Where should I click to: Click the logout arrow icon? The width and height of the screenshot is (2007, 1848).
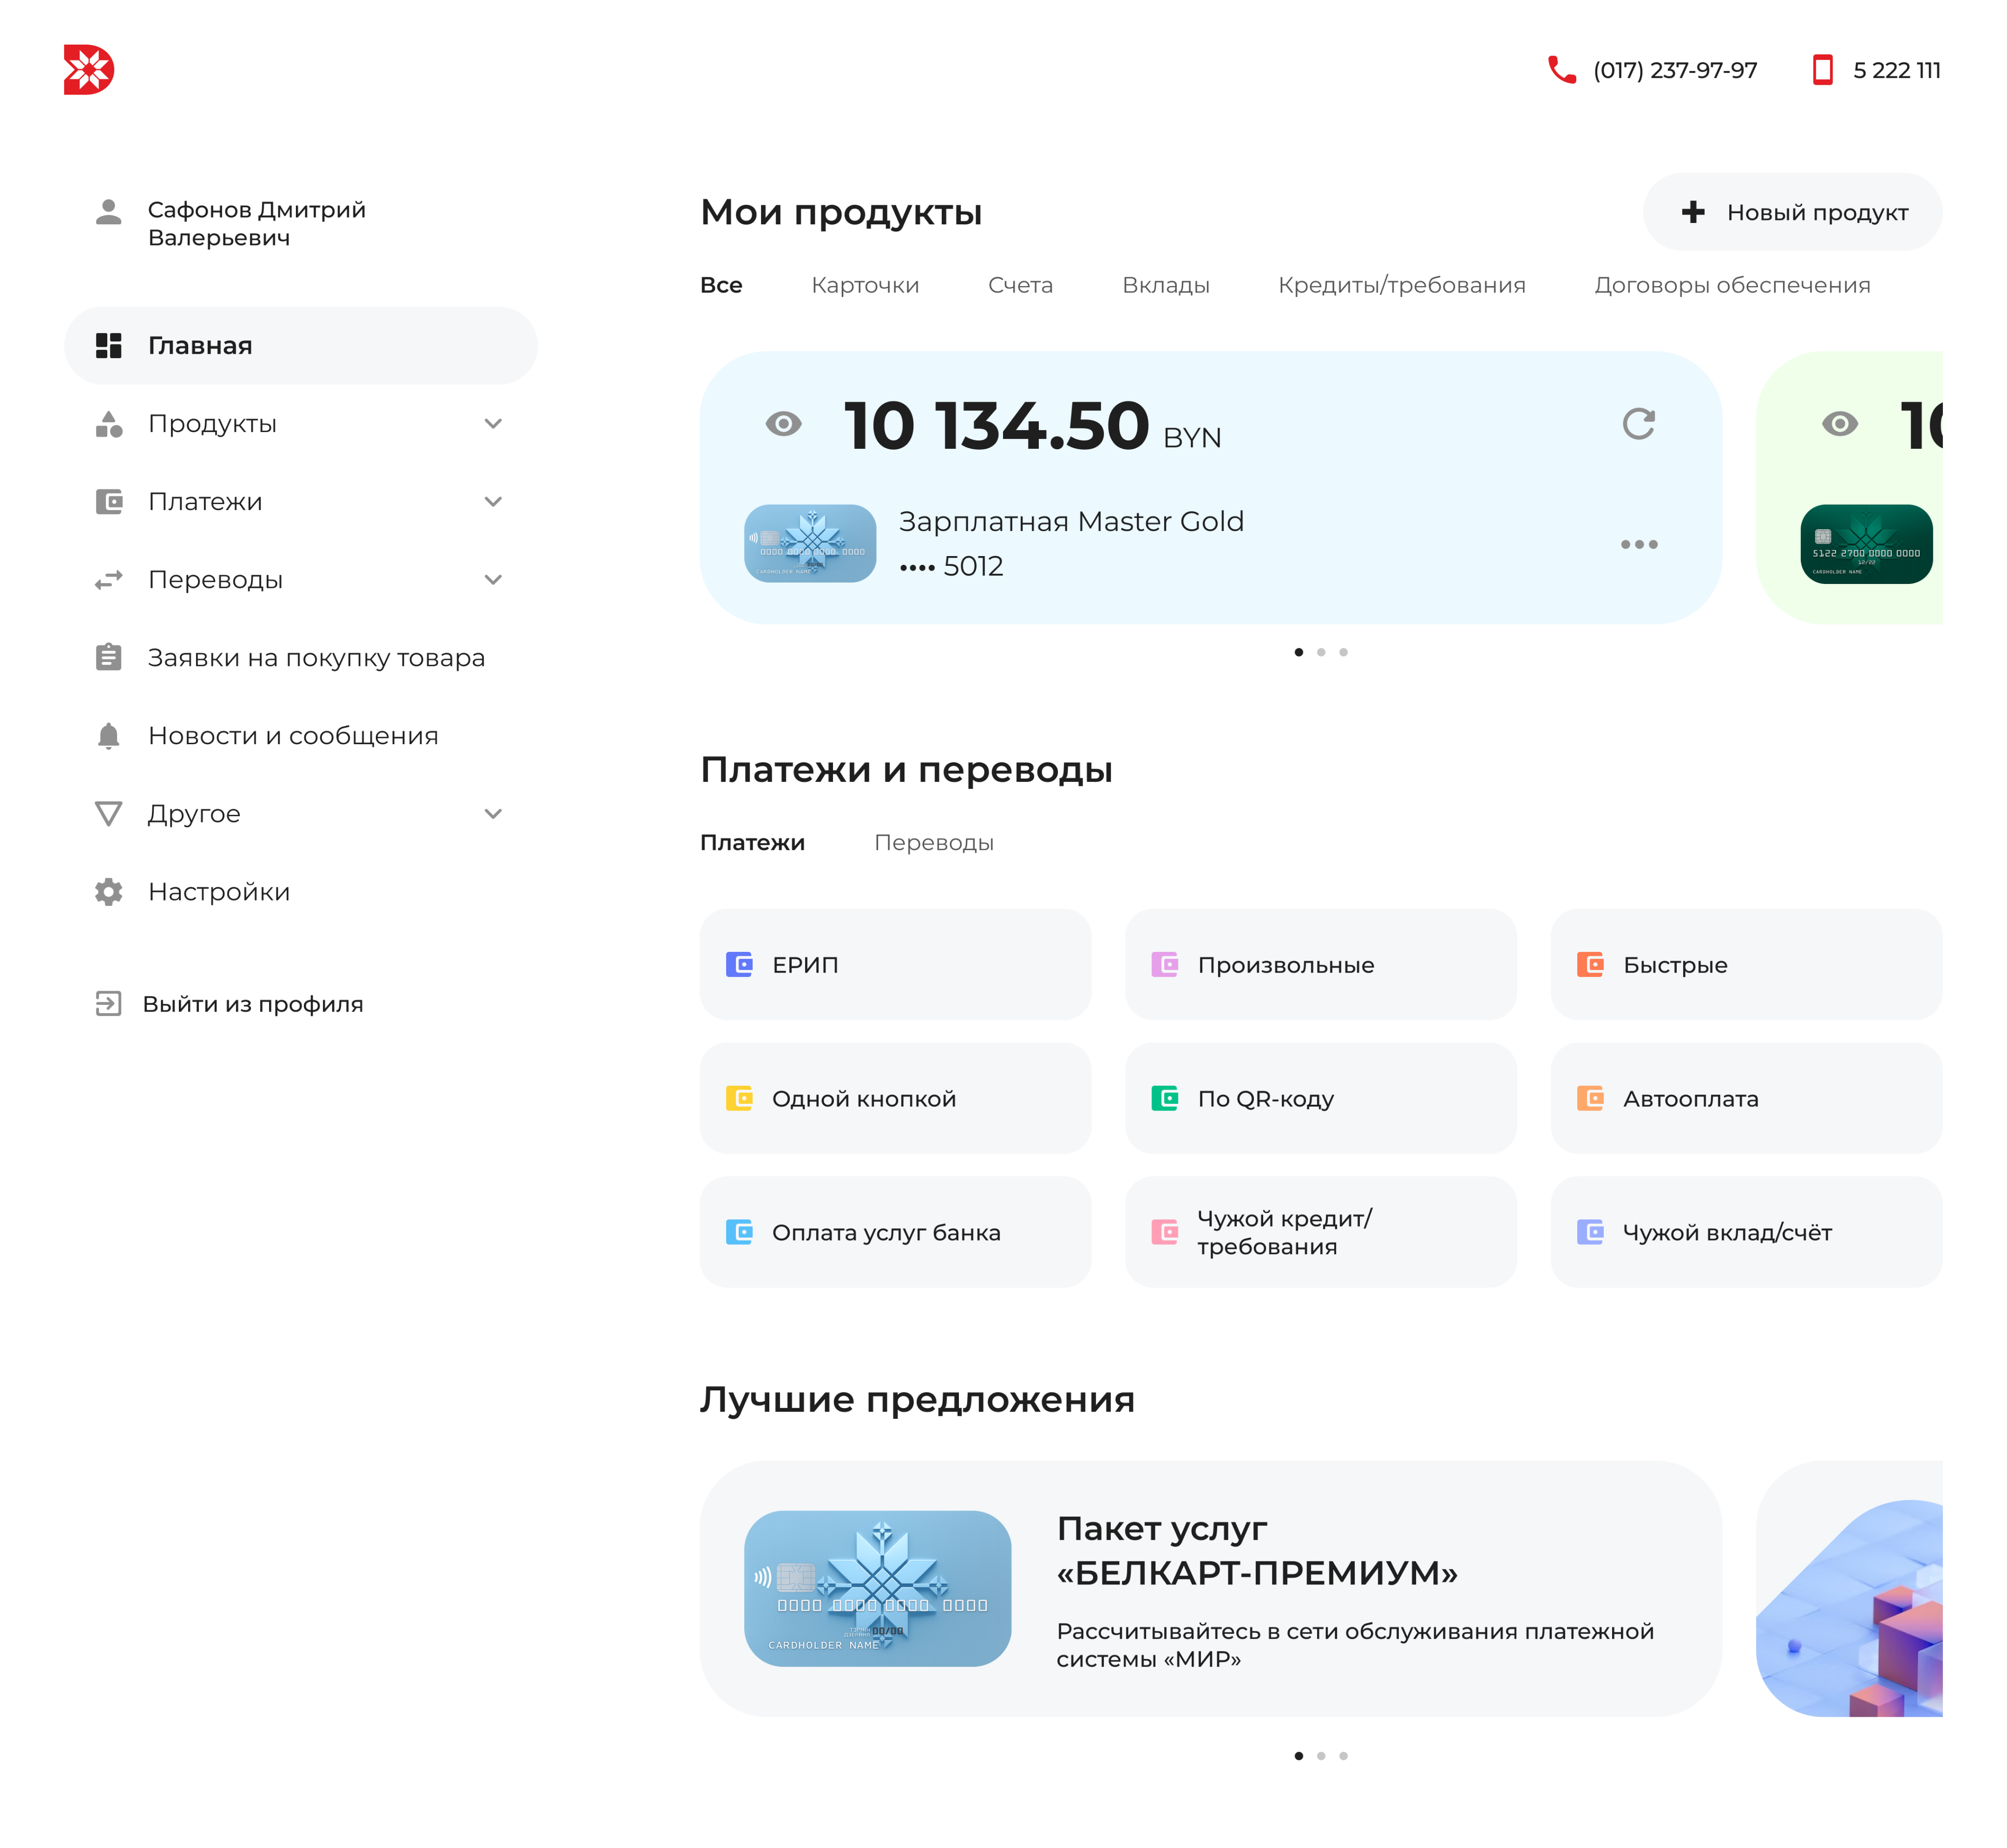pos(108,1004)
